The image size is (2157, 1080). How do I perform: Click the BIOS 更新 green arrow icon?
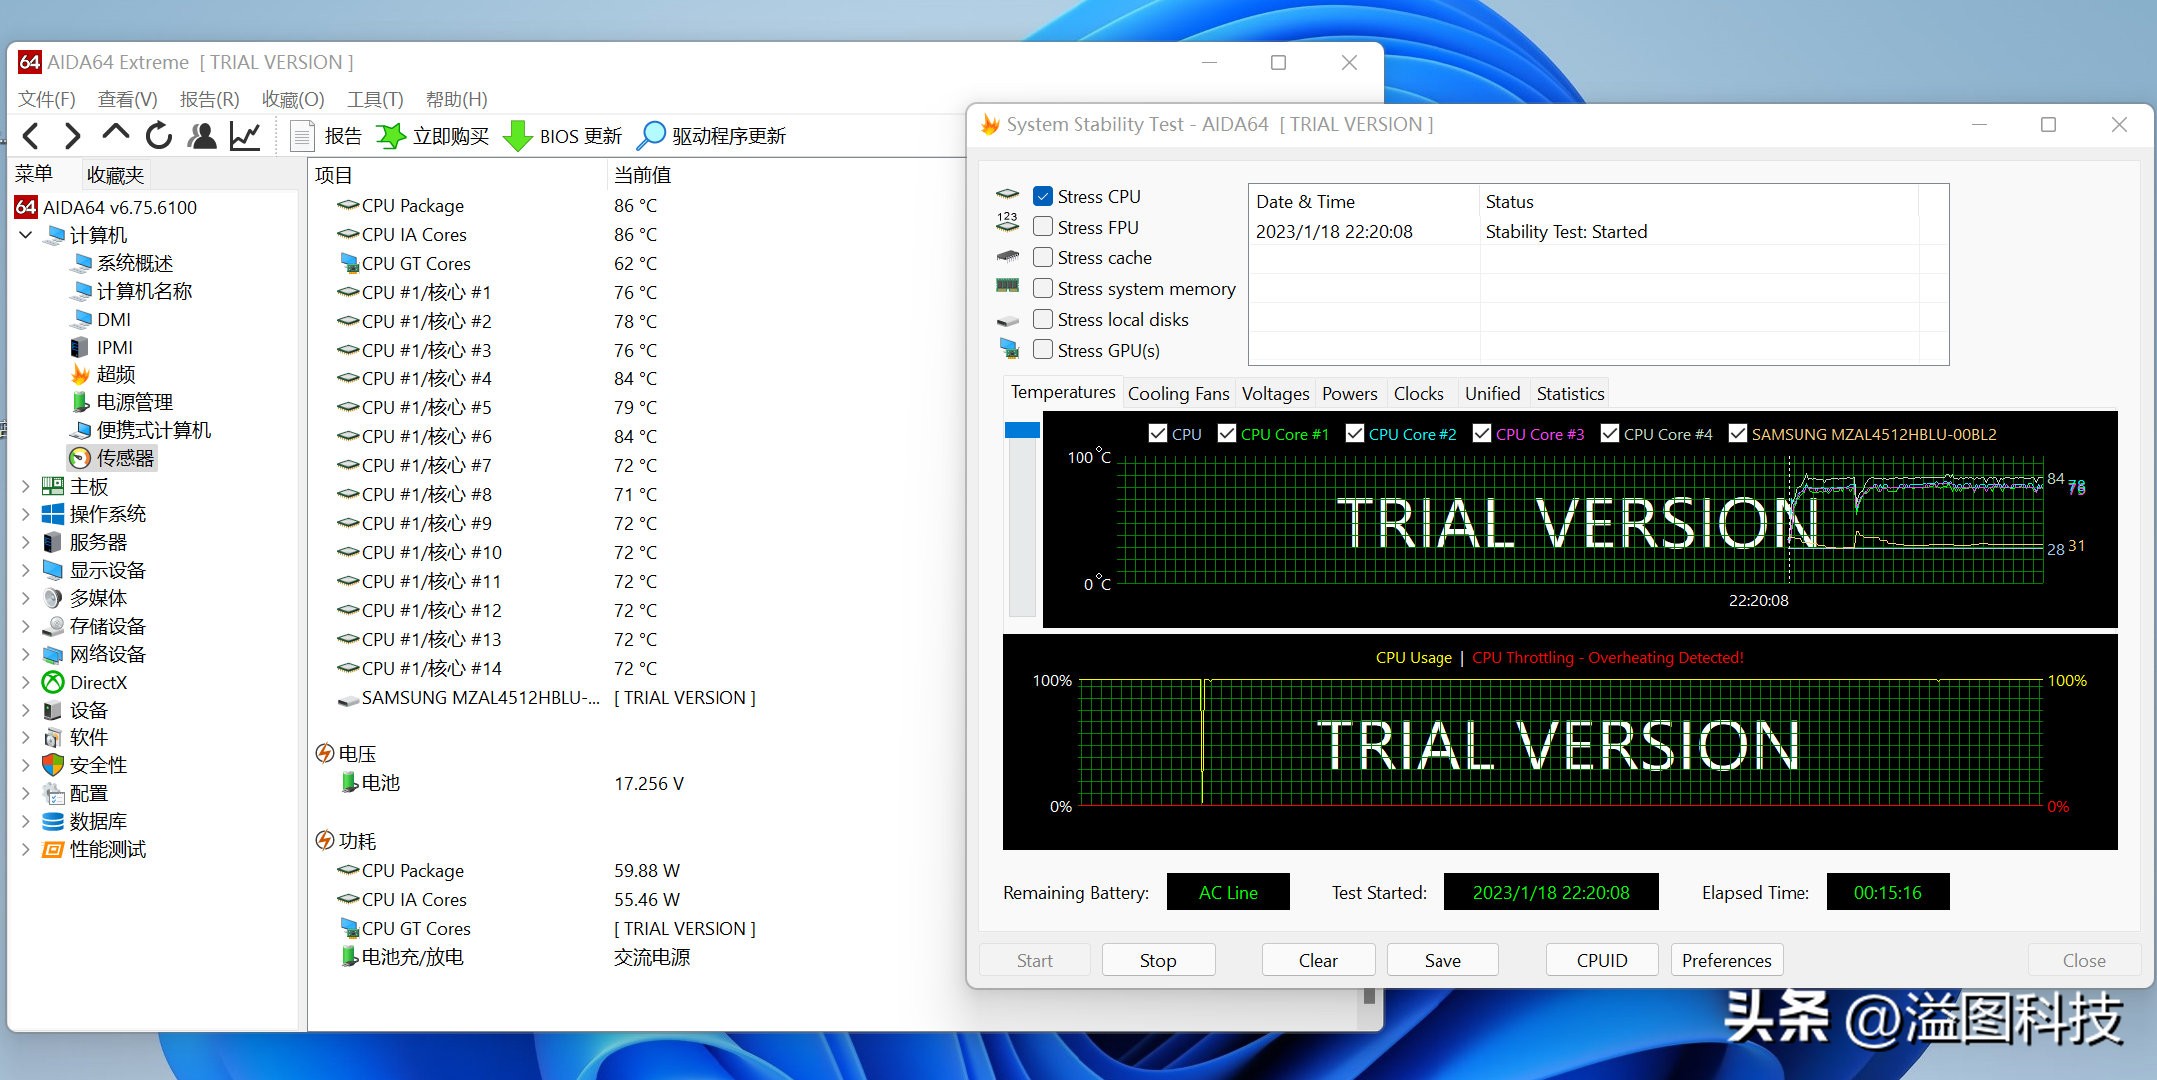(x=517, y=136)
